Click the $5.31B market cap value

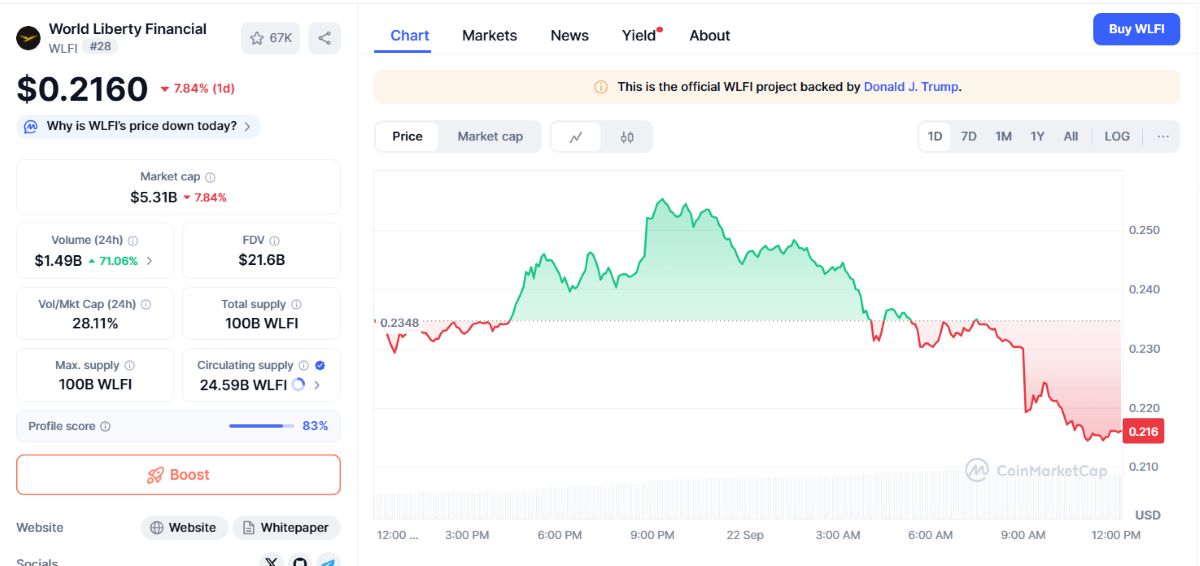point(154,197)
